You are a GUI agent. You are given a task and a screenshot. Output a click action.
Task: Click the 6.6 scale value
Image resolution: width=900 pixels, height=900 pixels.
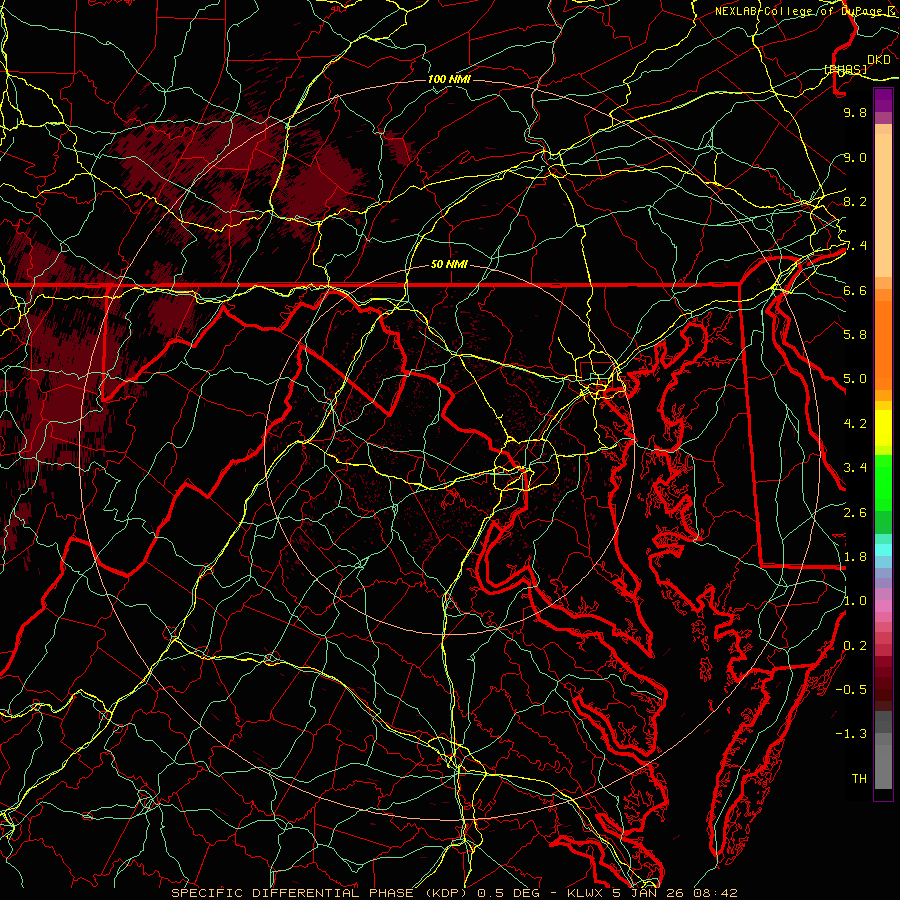855,290
